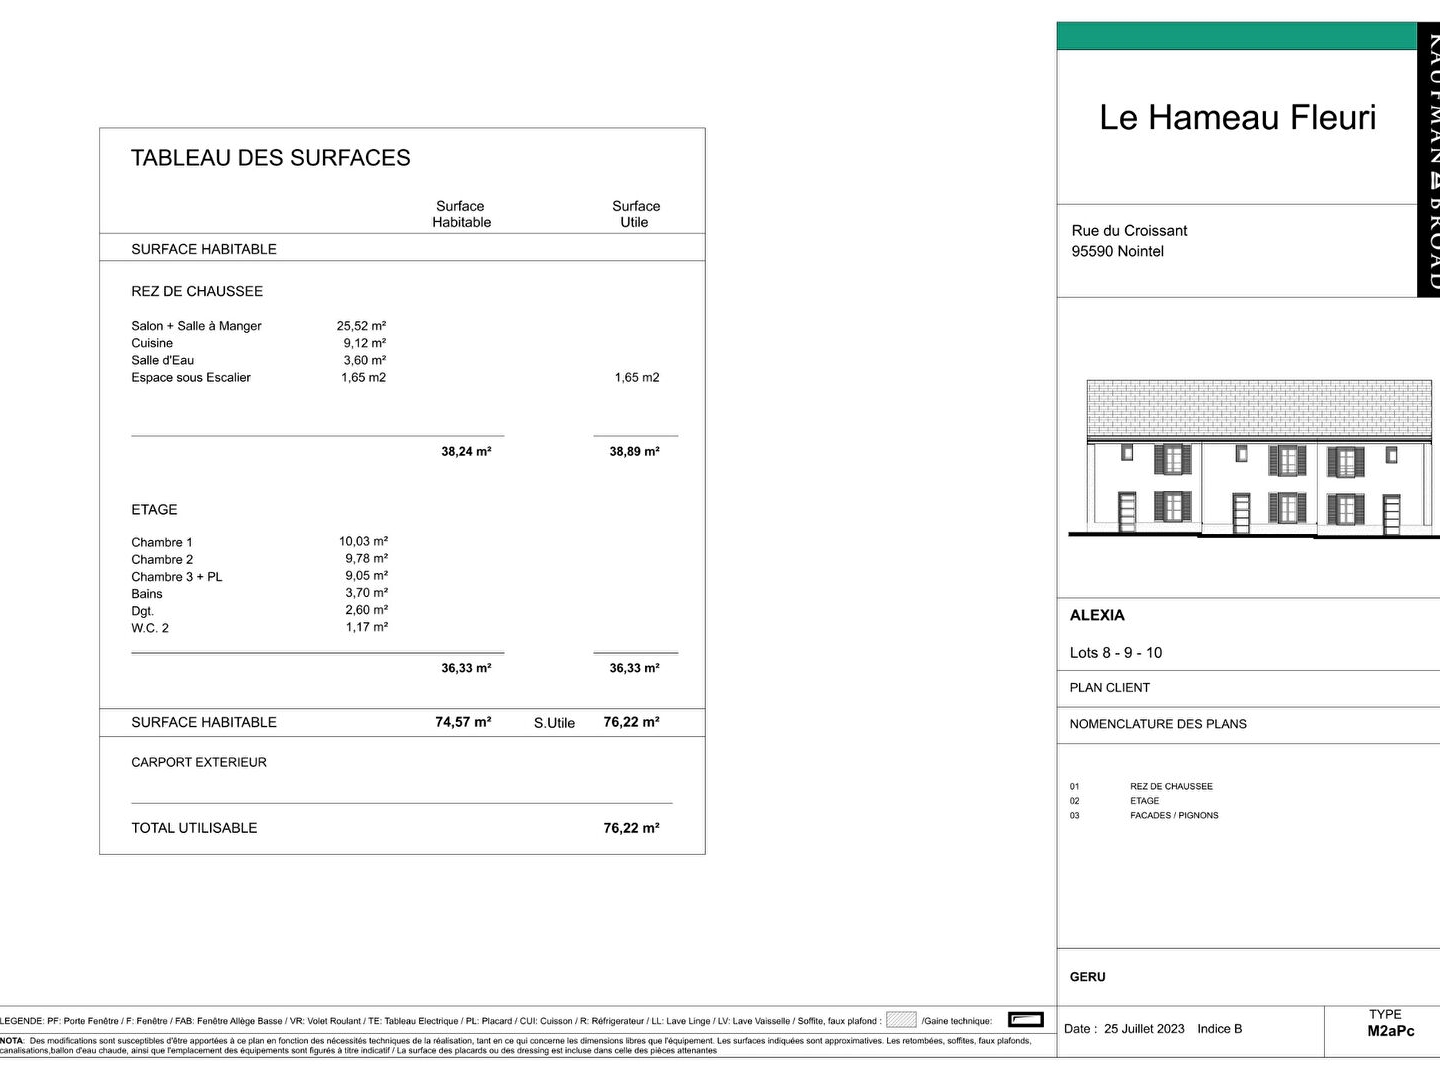Click the "S.Utile" label
The width and height of the screenshot is (1440, 1080).
[x=554, y=723]
